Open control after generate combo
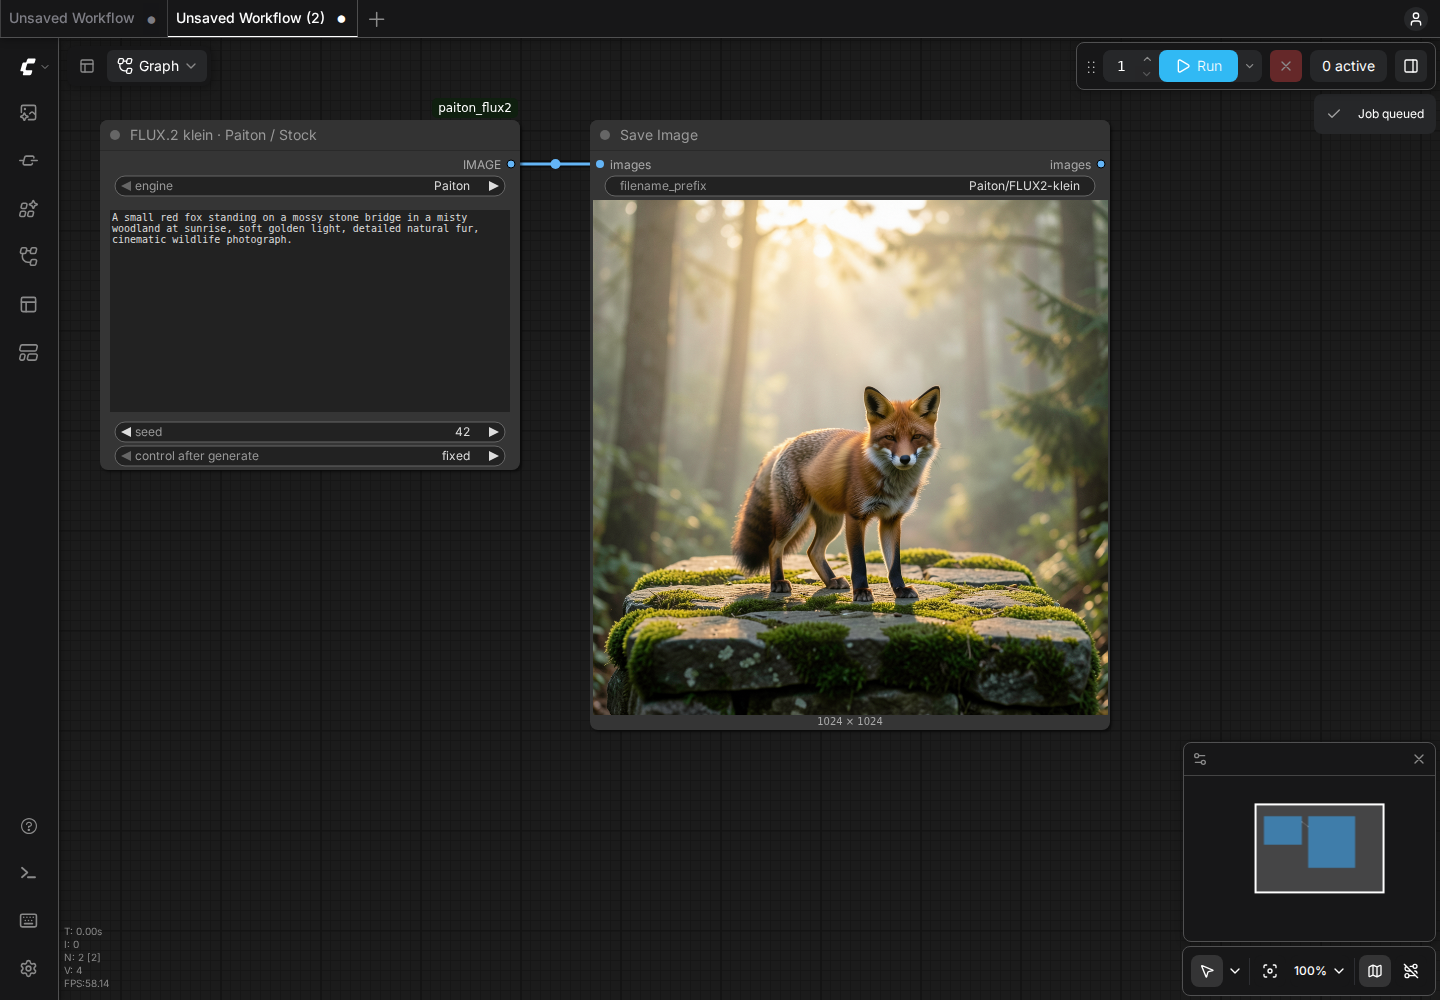The width and height of the screenshot is (1440, 1000). [x=310, y=456]
